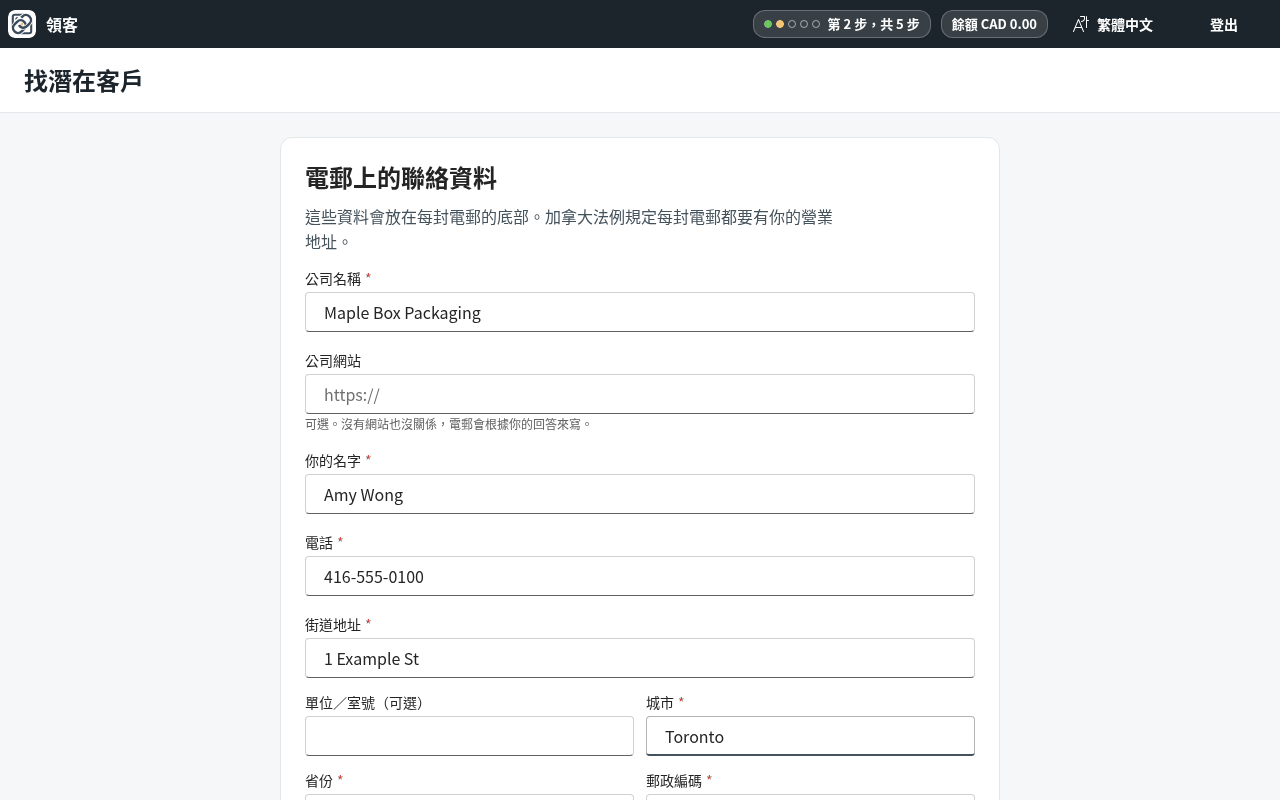Click the 公司名稱 field with Maple Box Packaging
1280x800 pixels.
pos(640,312)
